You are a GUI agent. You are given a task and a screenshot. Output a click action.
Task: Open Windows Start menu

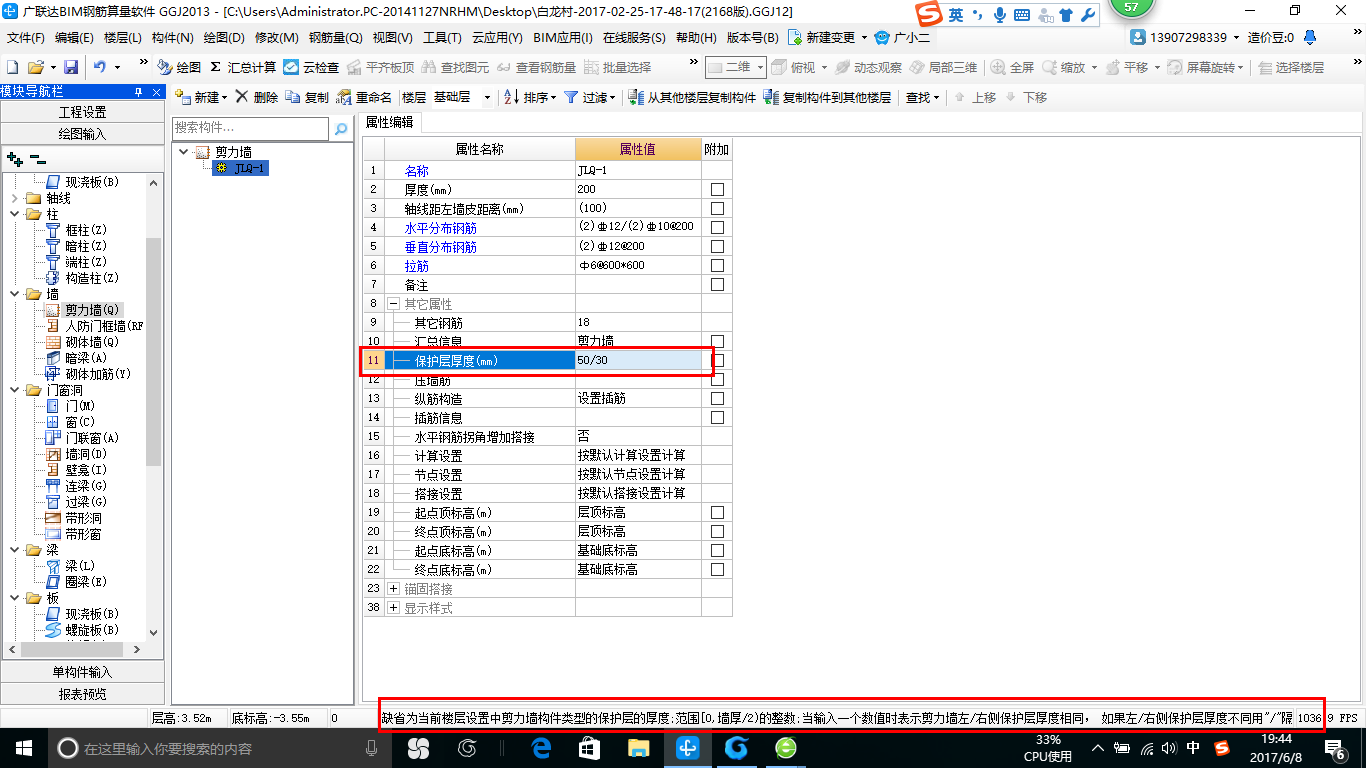(22, 748)
